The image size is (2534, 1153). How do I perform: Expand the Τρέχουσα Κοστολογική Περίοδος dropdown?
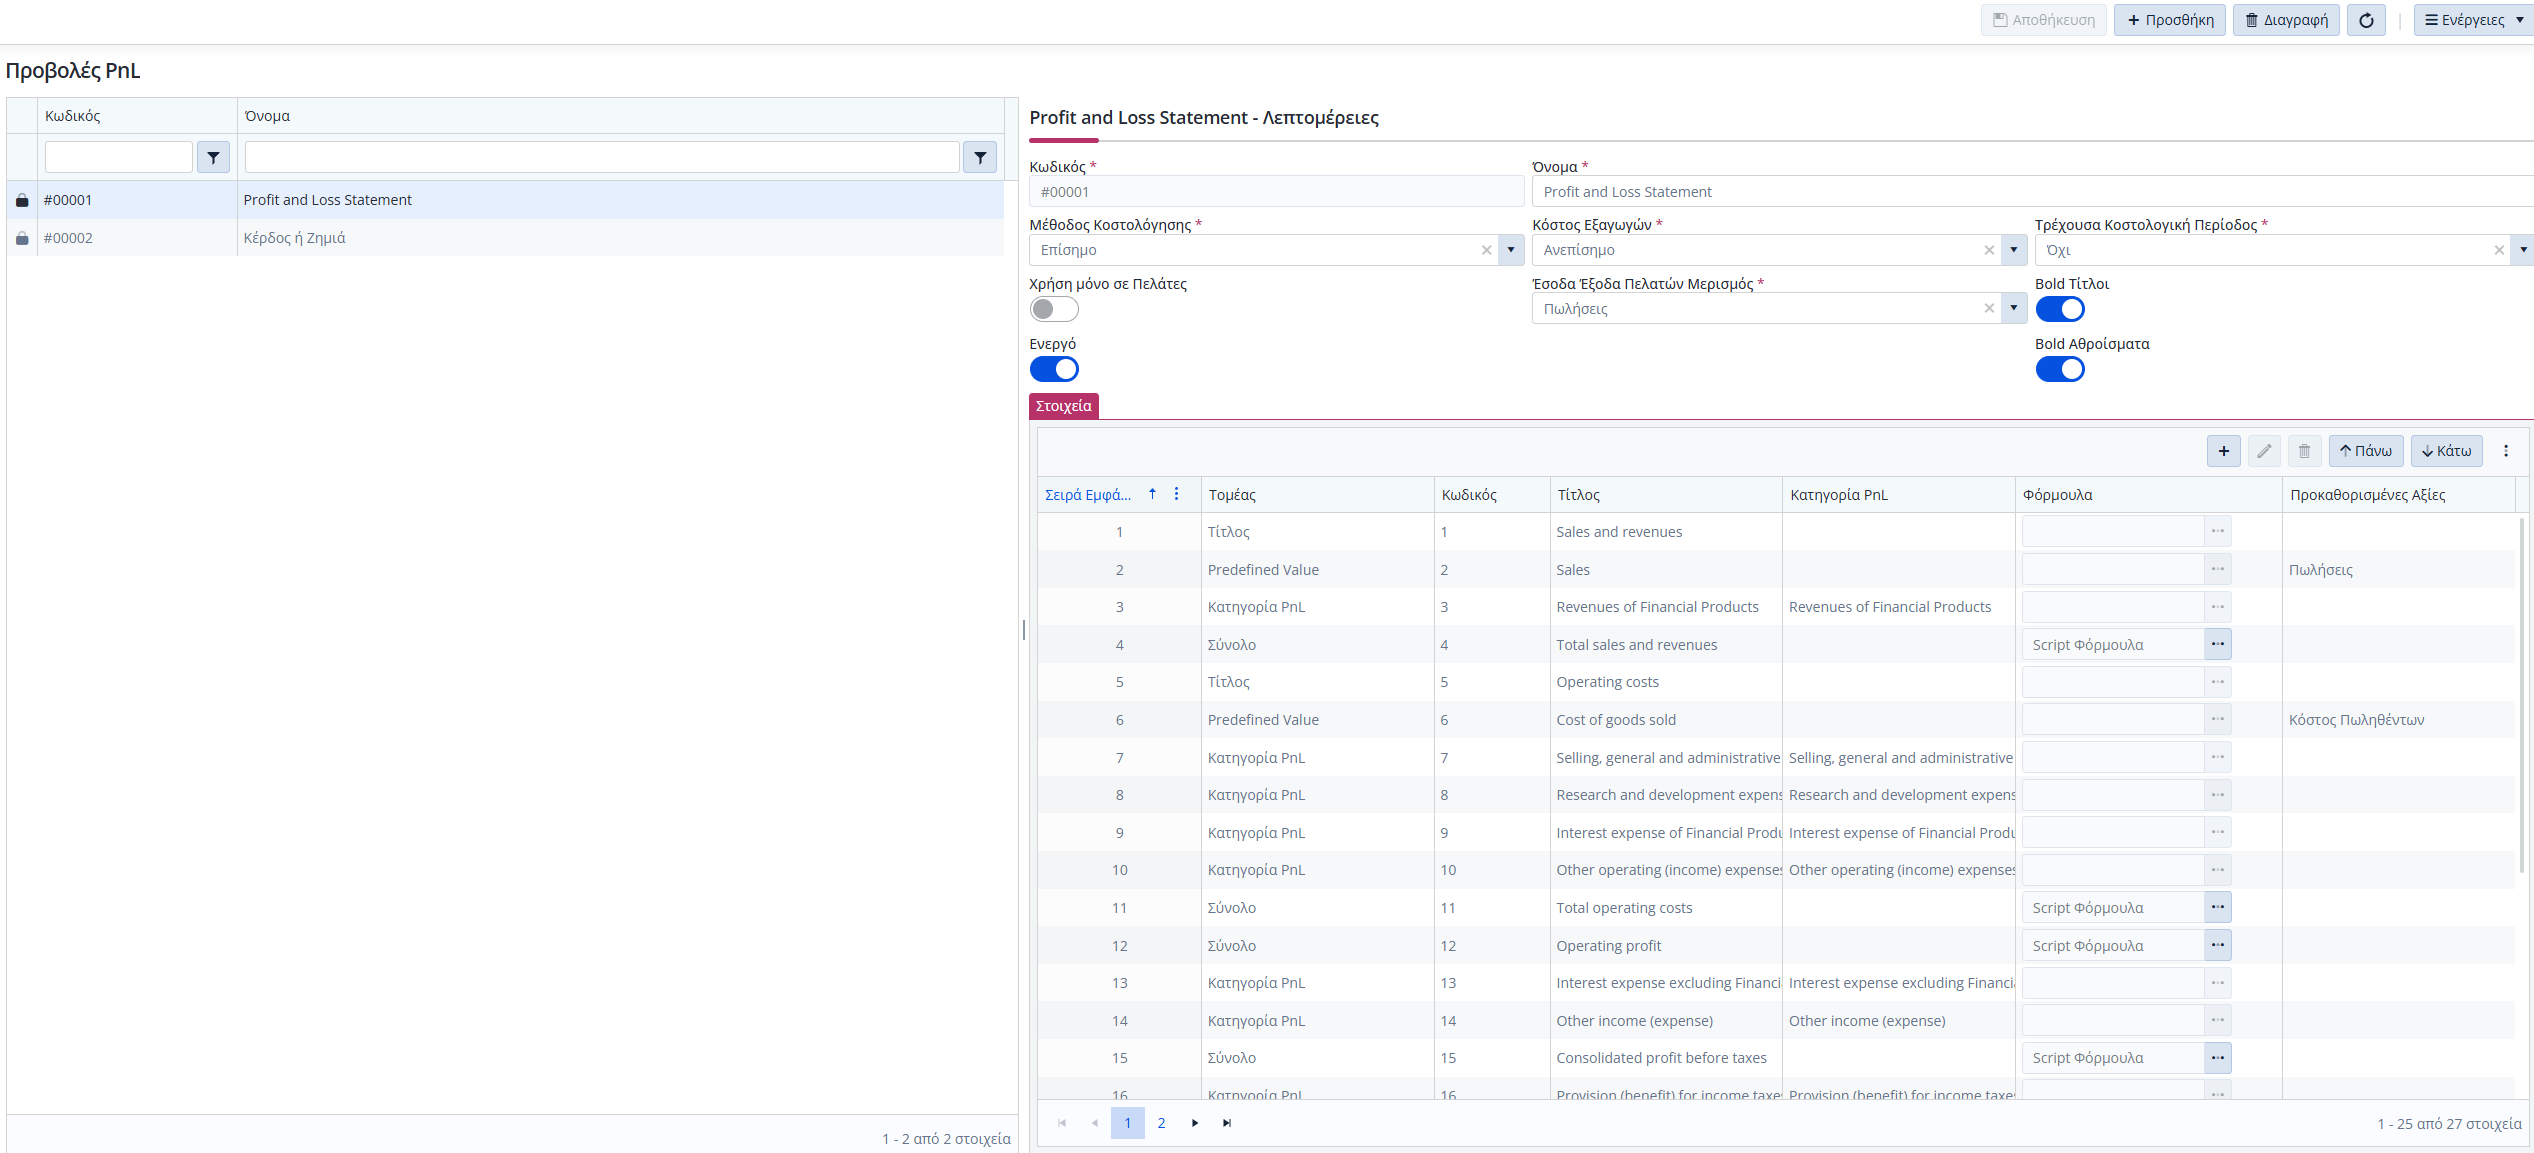coord(2523,250)
